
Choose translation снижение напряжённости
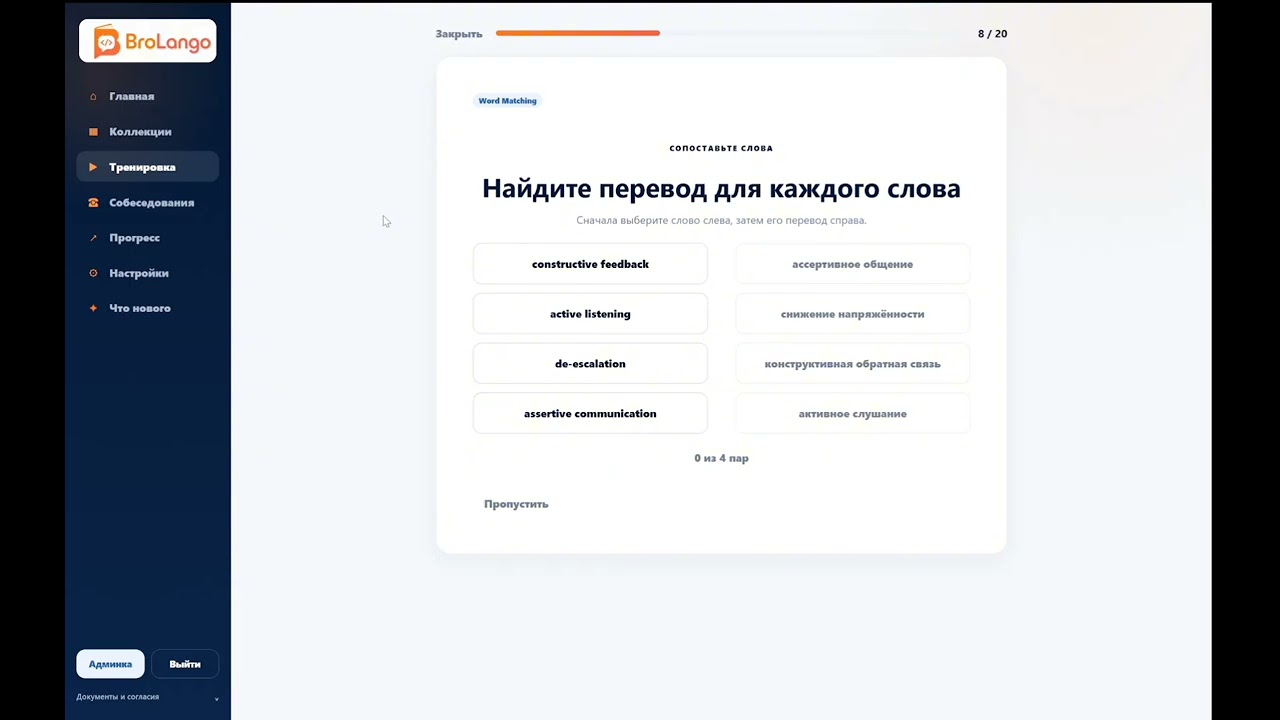tap(852, 314)
